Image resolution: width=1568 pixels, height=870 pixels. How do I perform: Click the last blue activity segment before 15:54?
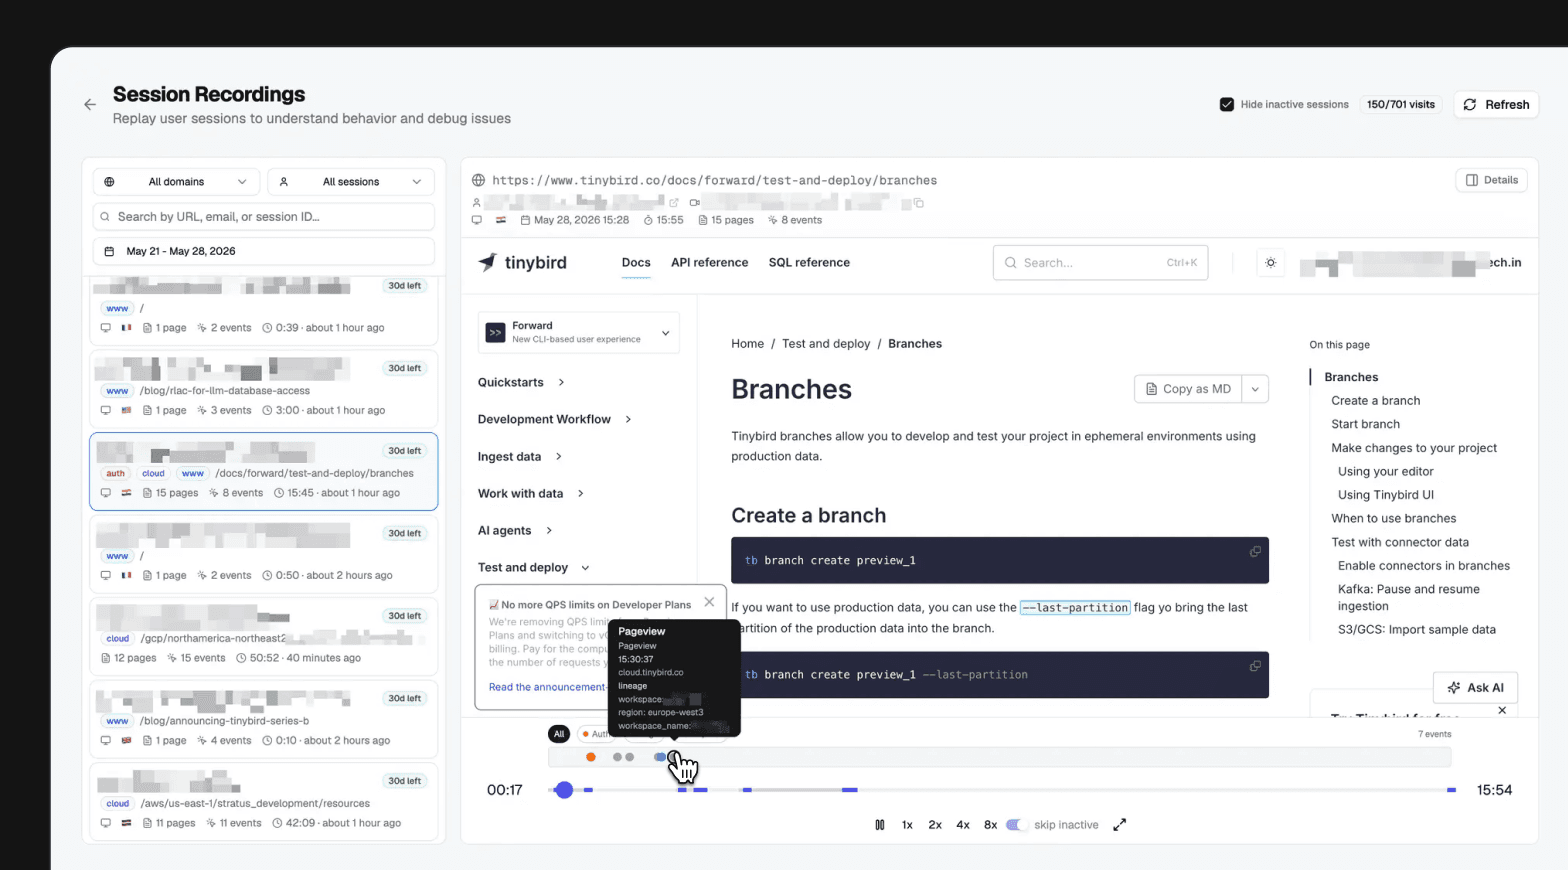tap(1451, 790)
